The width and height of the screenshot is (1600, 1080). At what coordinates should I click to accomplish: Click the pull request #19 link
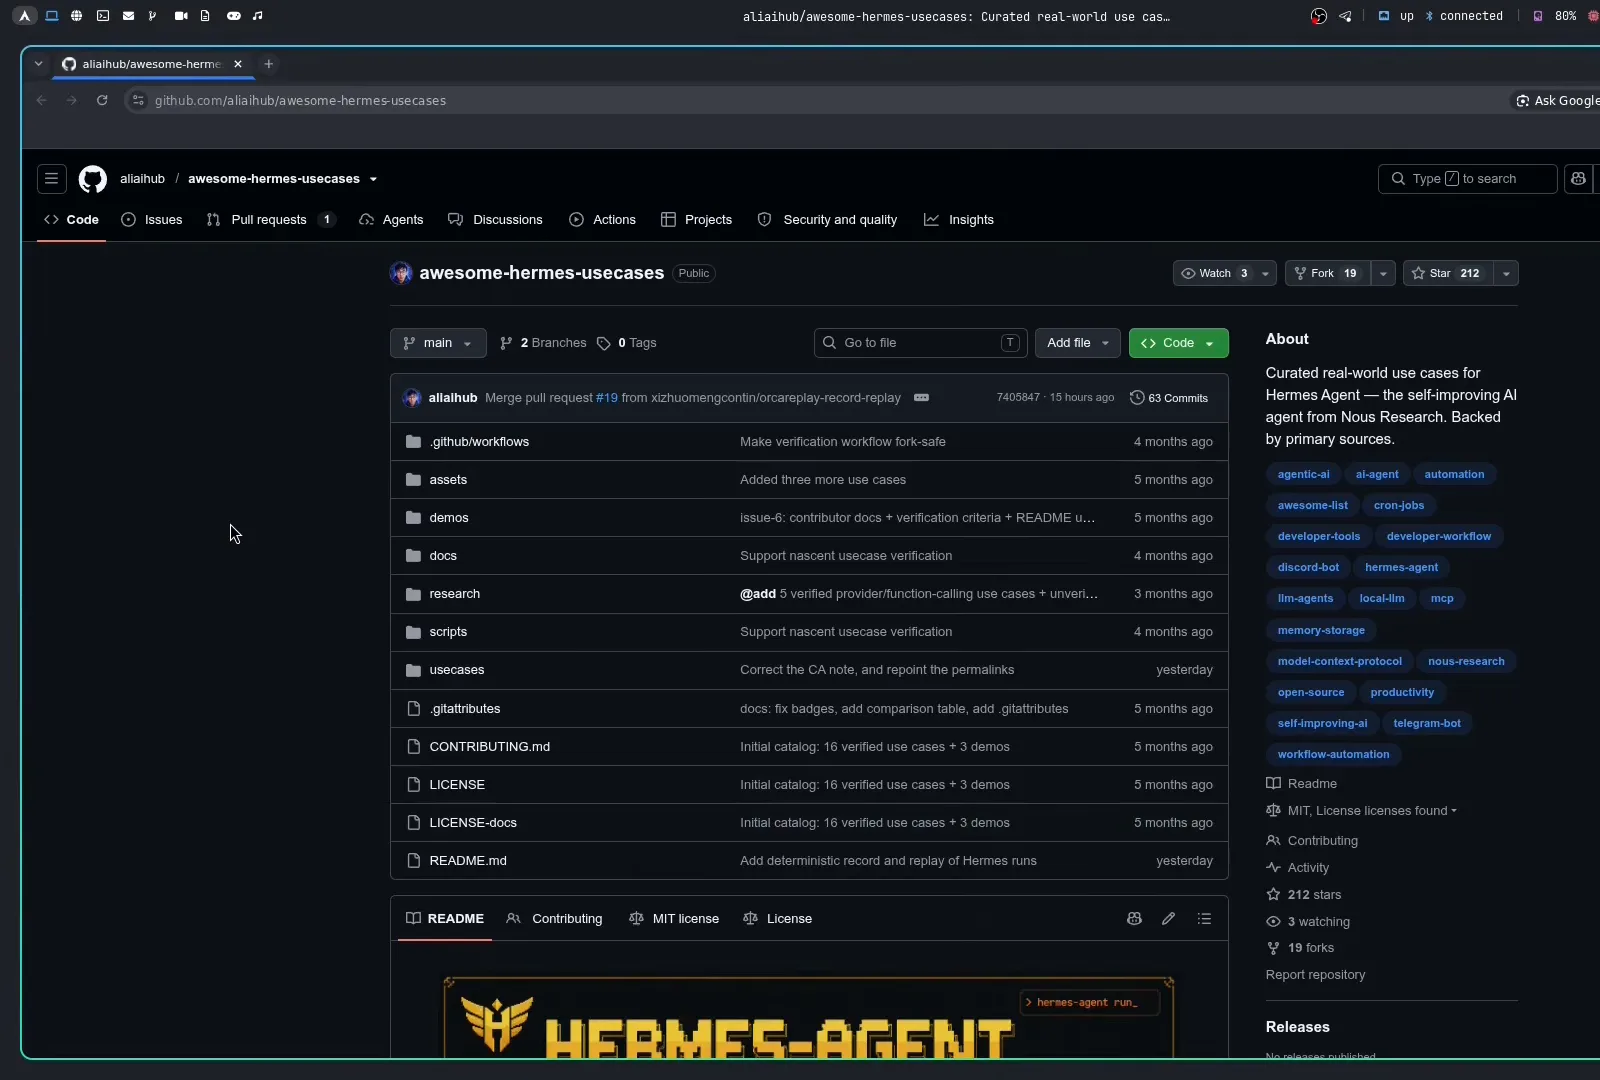coord(607,398)
